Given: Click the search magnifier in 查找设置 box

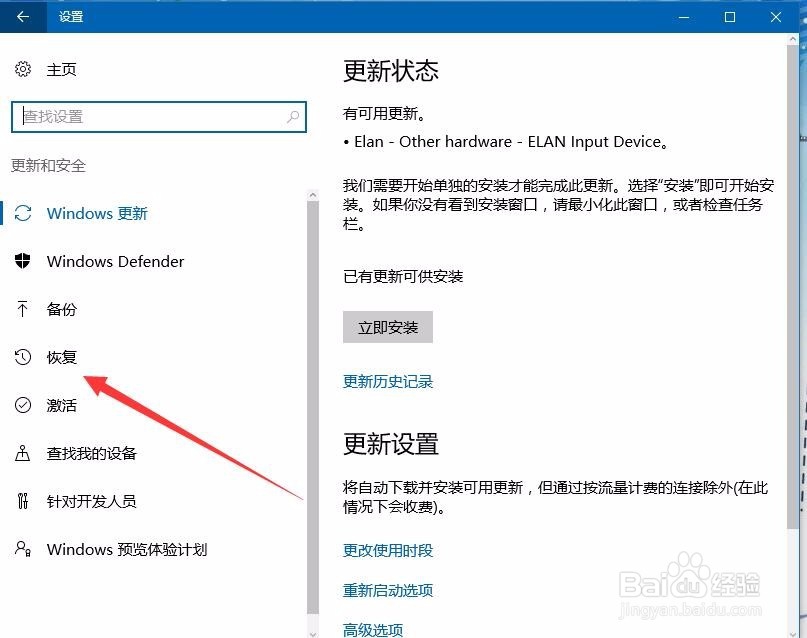Looking at the screenshot, I should [291, 117].
